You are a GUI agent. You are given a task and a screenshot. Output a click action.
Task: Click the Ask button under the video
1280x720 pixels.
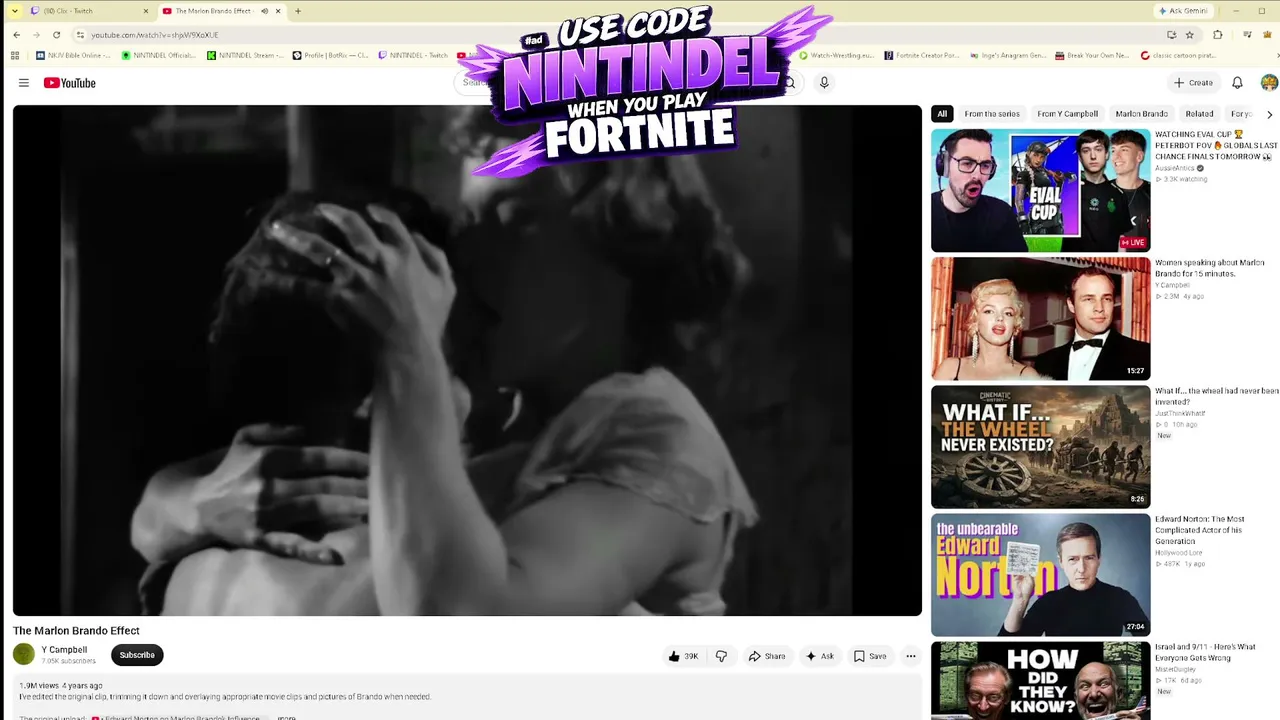820,656
